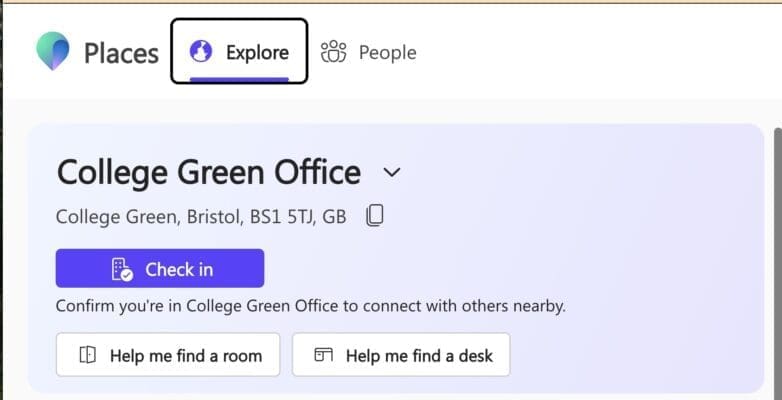
Task: Copy the office address to clipboard
Action: [x=374, y=215]
